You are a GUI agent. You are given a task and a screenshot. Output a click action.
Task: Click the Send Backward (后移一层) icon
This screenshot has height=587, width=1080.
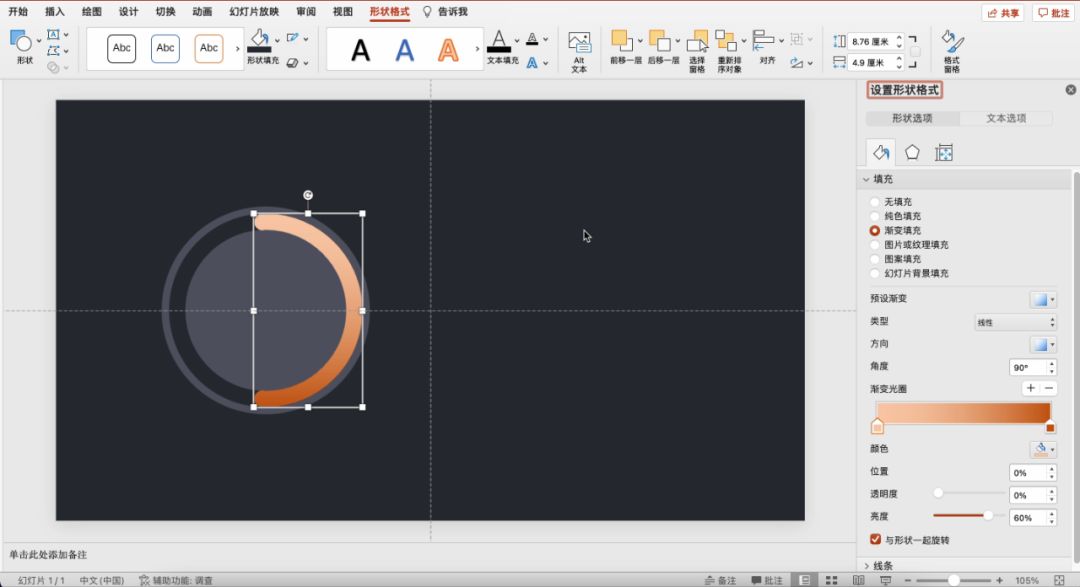coord(661,41)
